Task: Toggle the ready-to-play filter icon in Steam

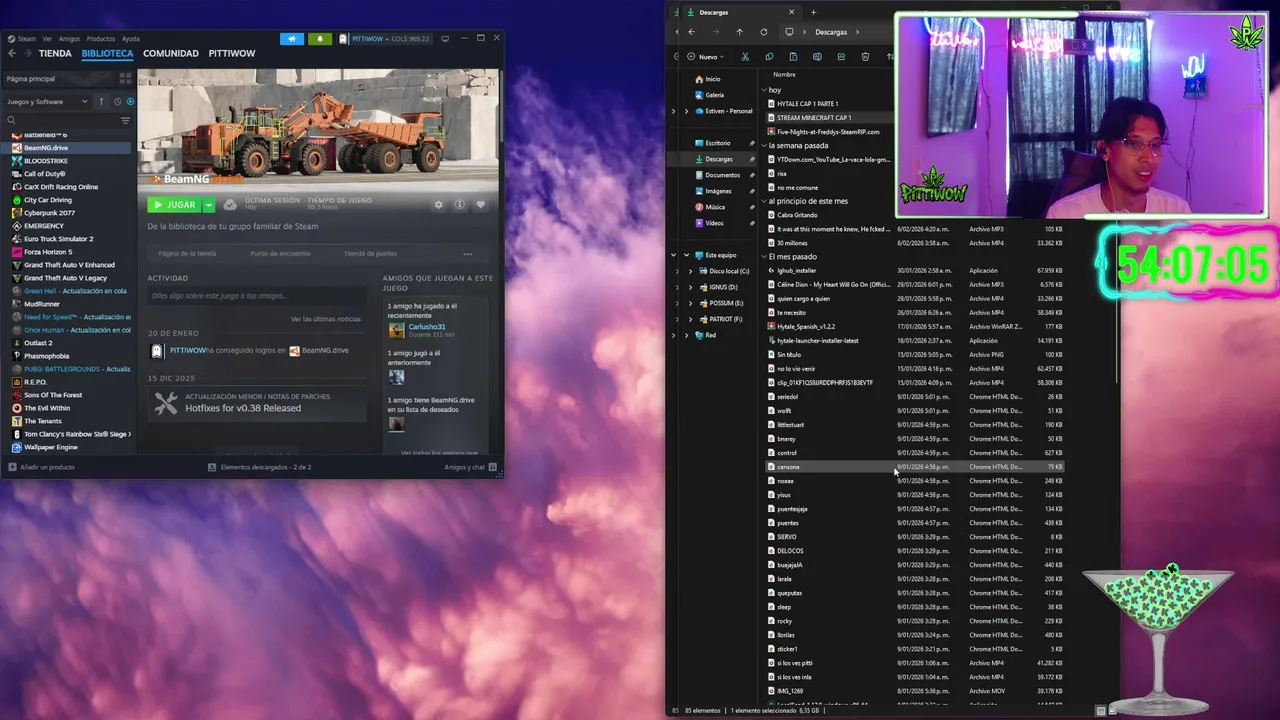Action: point(130,101)
